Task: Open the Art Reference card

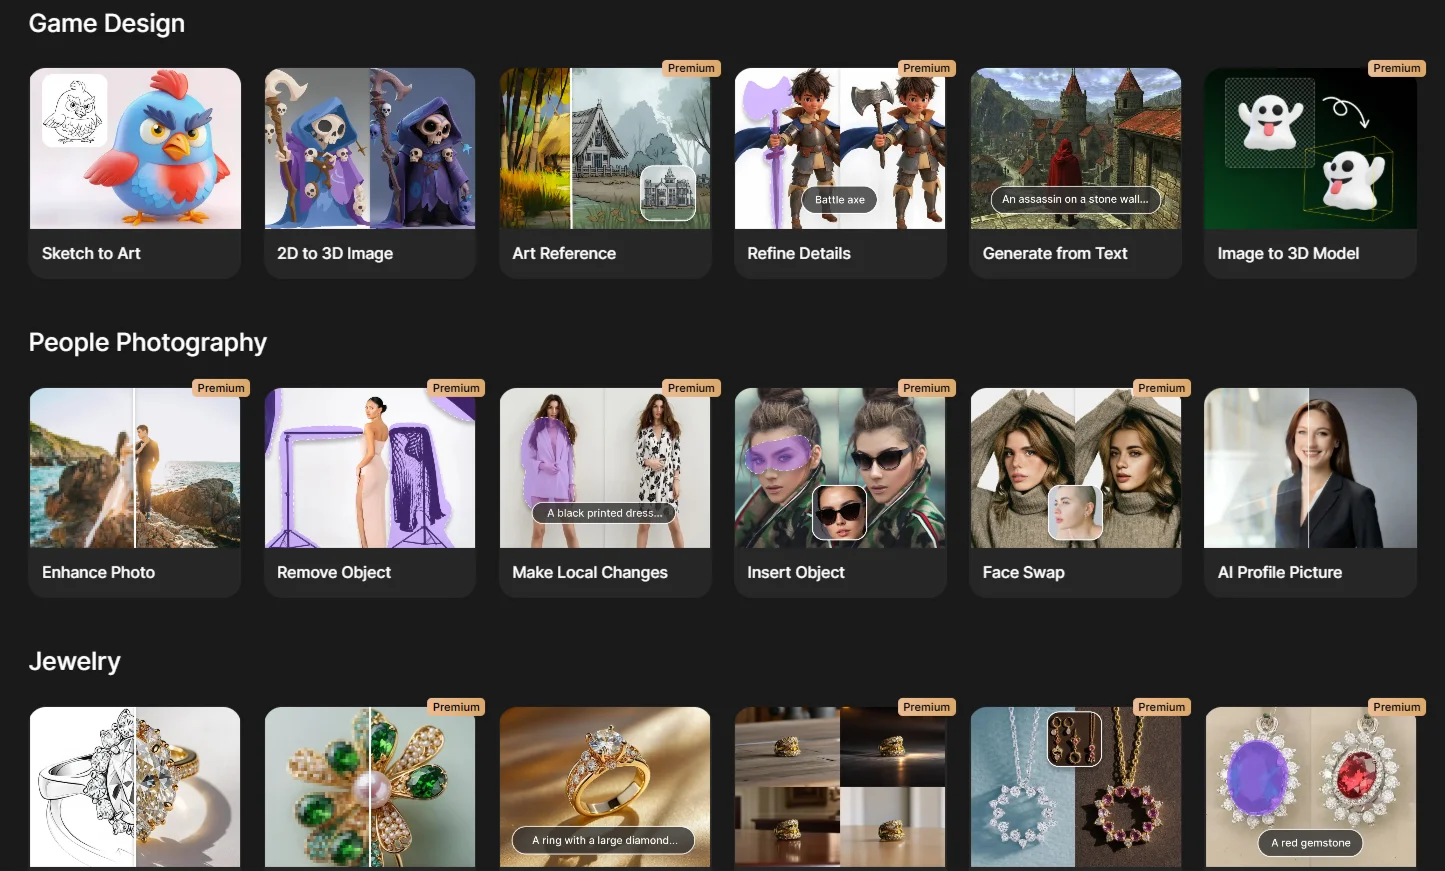Action: pos(605,173)
